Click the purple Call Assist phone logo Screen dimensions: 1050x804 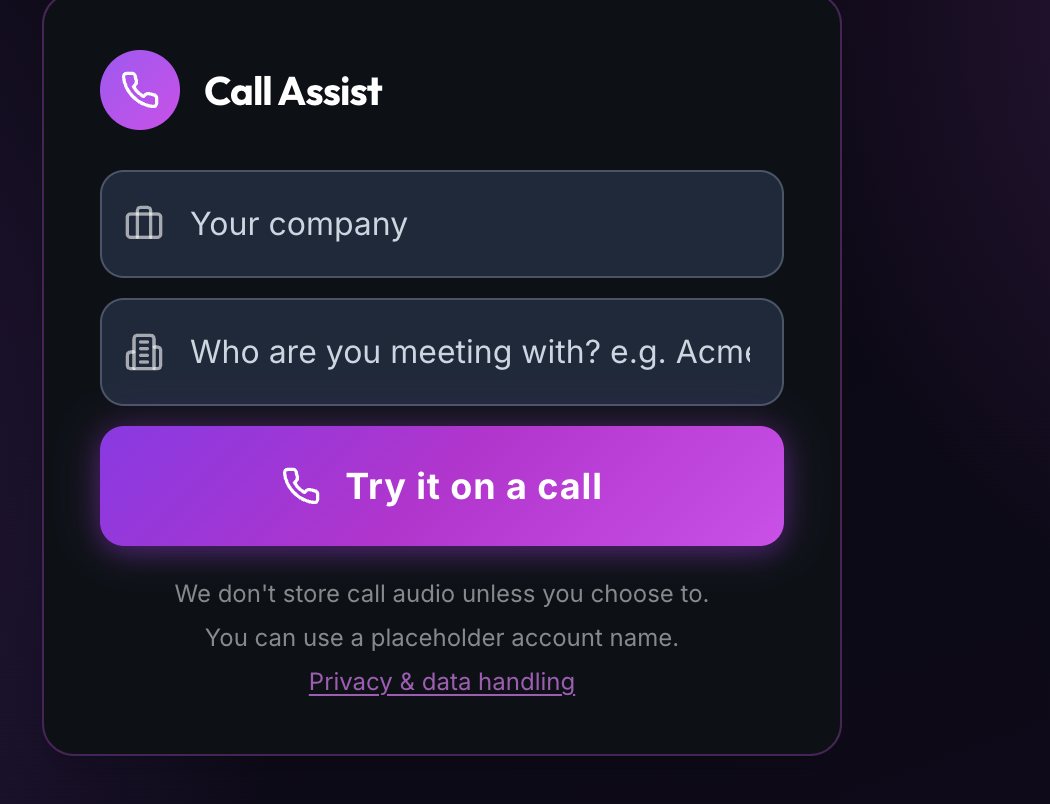[x=140, y=90]
